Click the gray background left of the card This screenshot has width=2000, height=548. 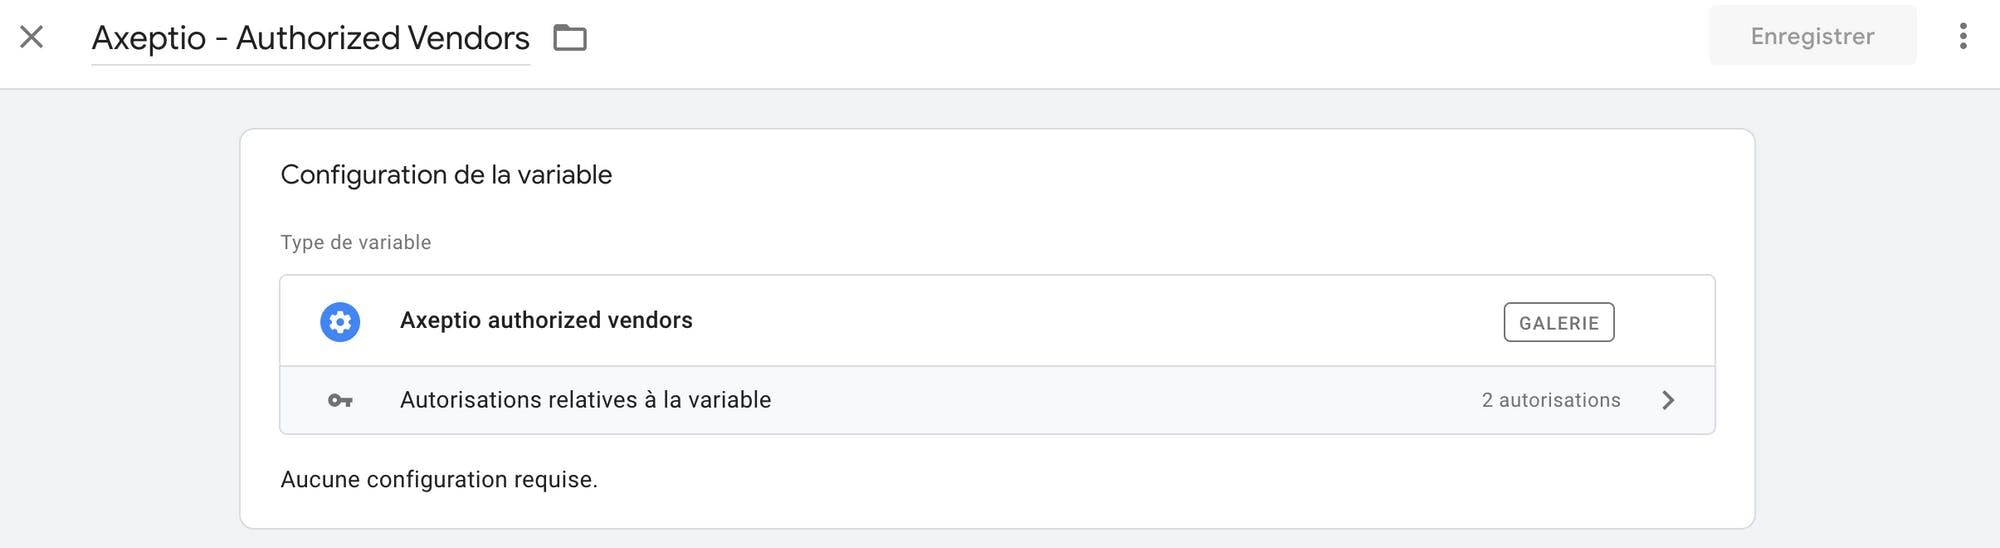tap(120, 320)
